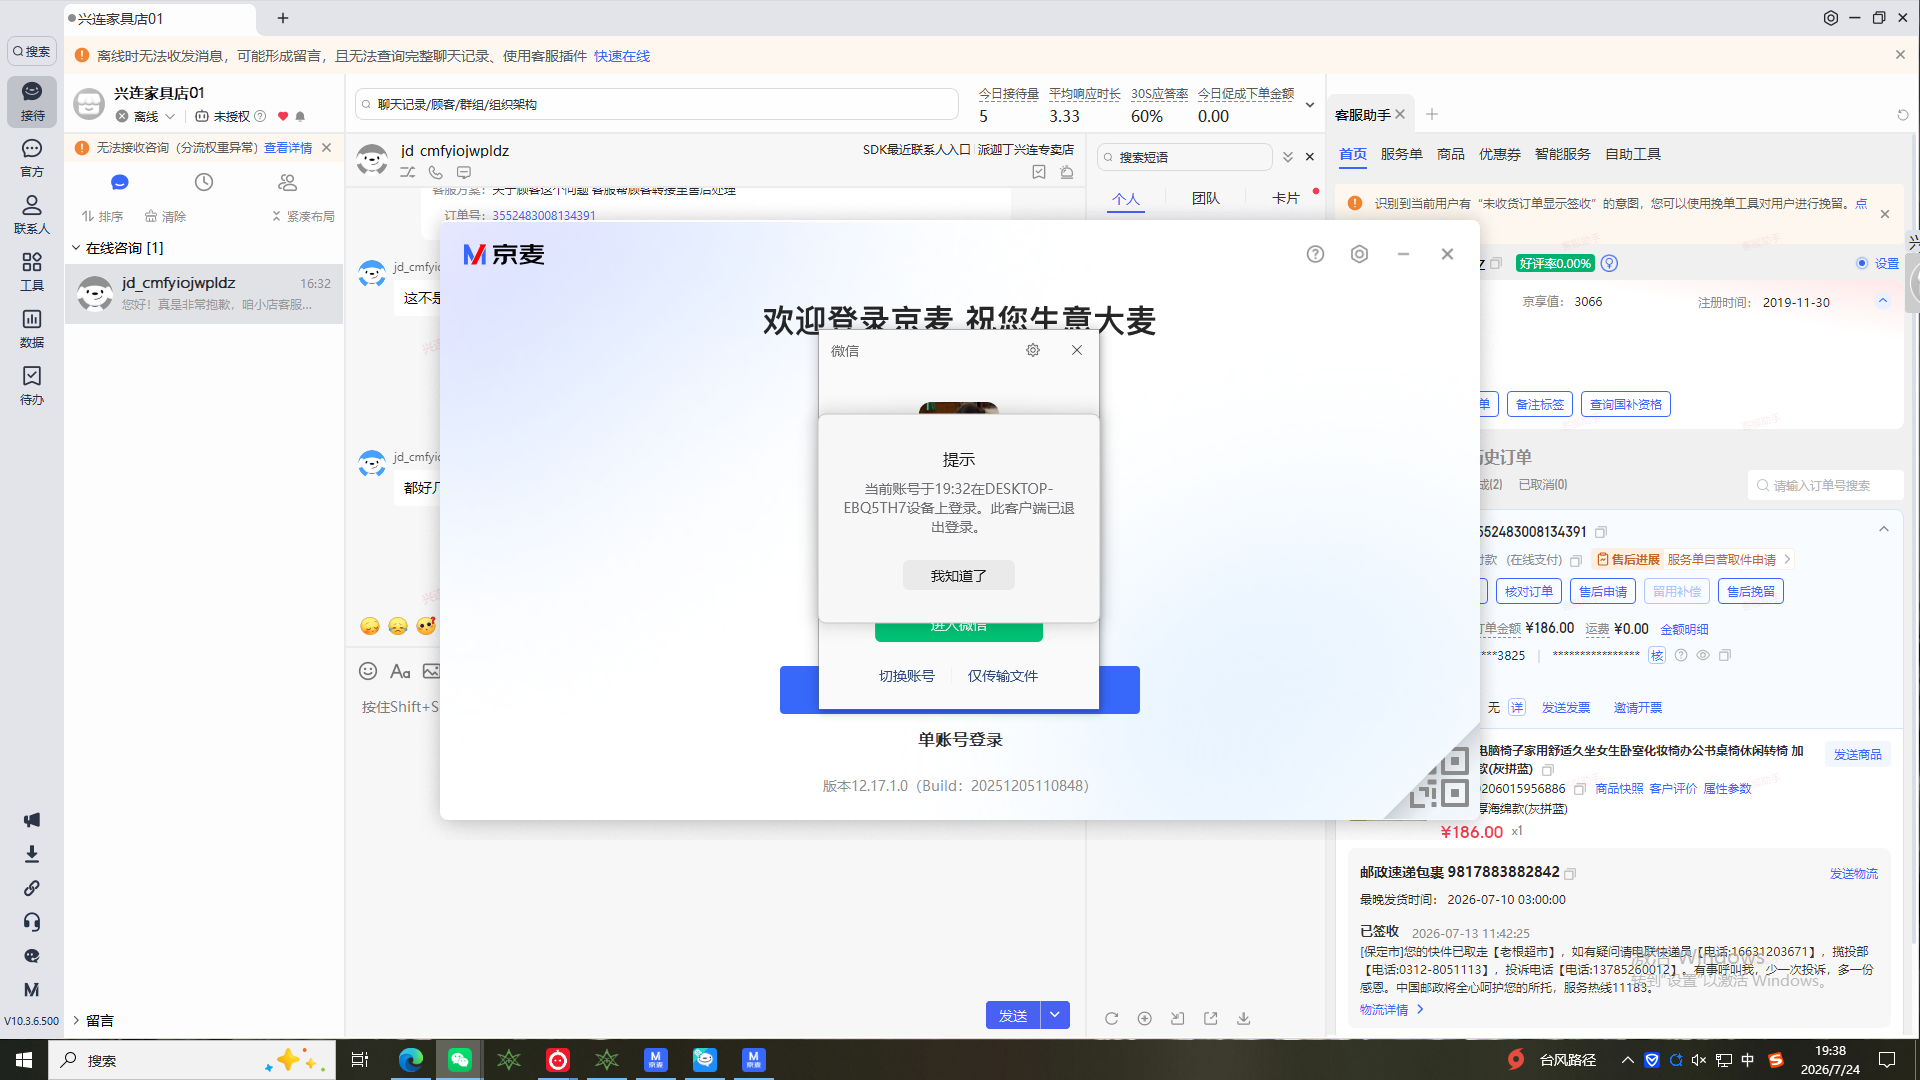
Task: Open Microsoft Edge from the taskbar
Action: tap(410, 1060)
